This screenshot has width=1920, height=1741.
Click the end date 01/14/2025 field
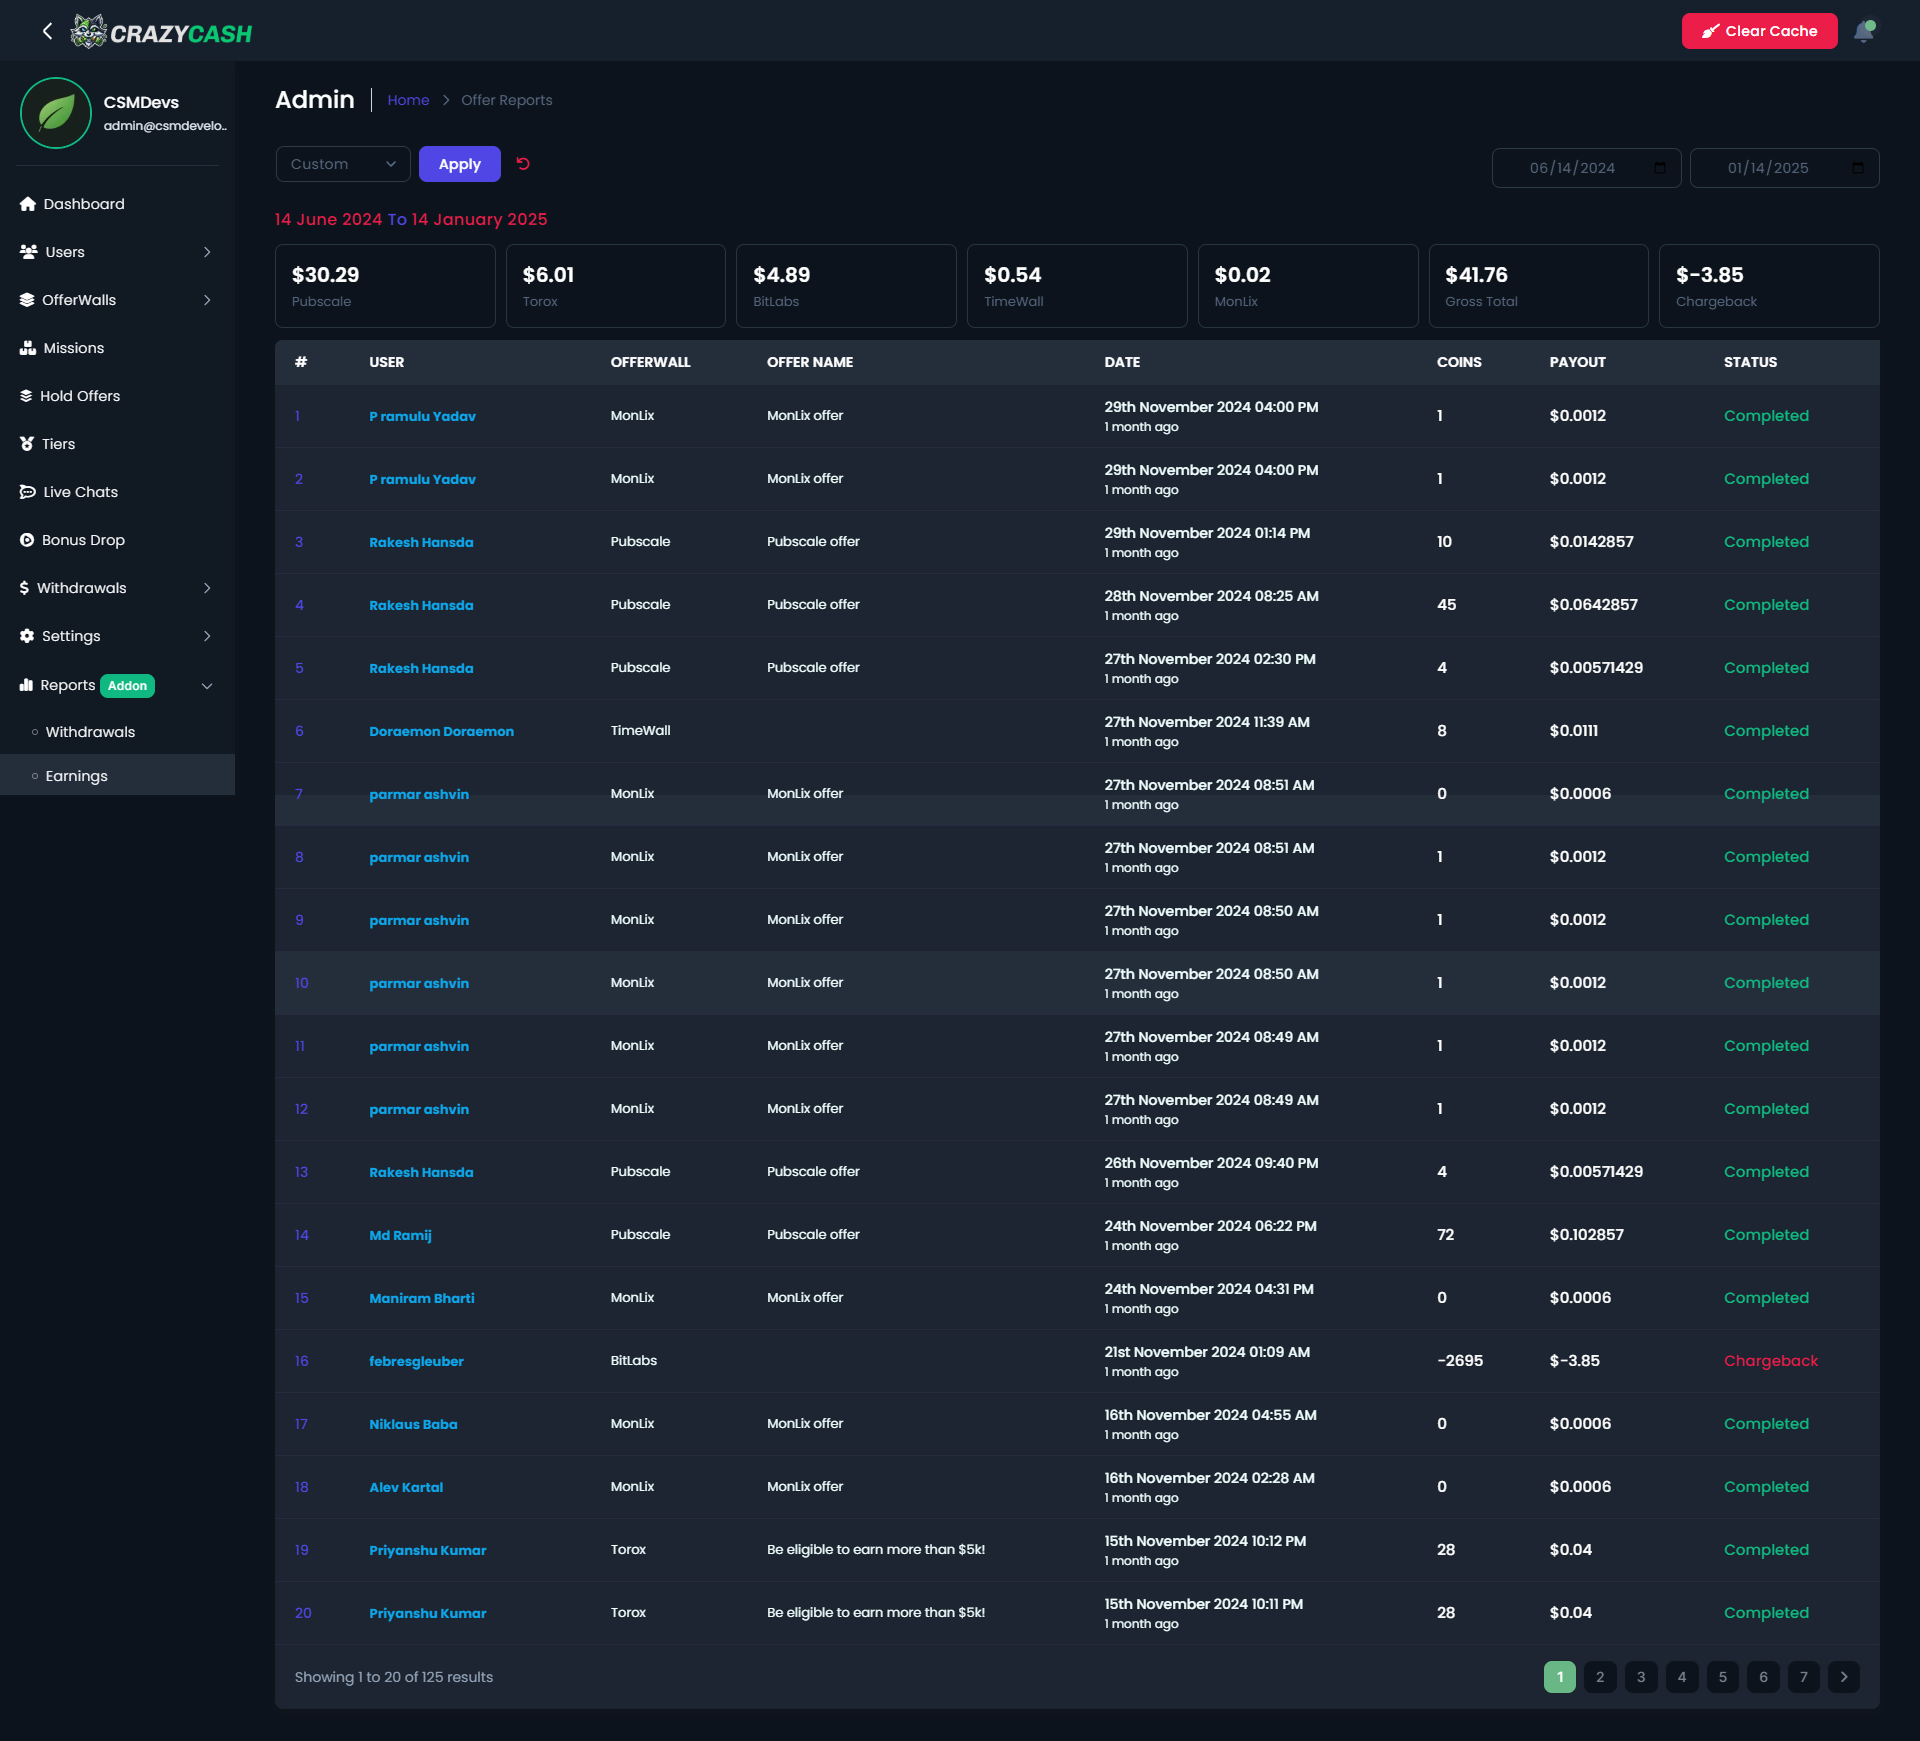pos(1768,168)
